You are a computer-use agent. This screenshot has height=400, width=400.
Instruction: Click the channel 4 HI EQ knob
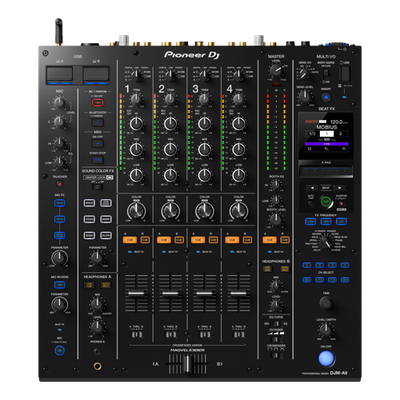coord(238,124)
